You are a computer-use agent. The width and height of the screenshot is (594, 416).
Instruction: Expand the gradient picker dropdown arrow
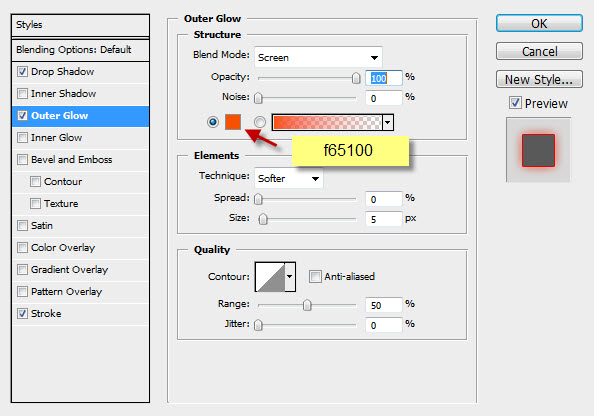click(x=388, y=122)
